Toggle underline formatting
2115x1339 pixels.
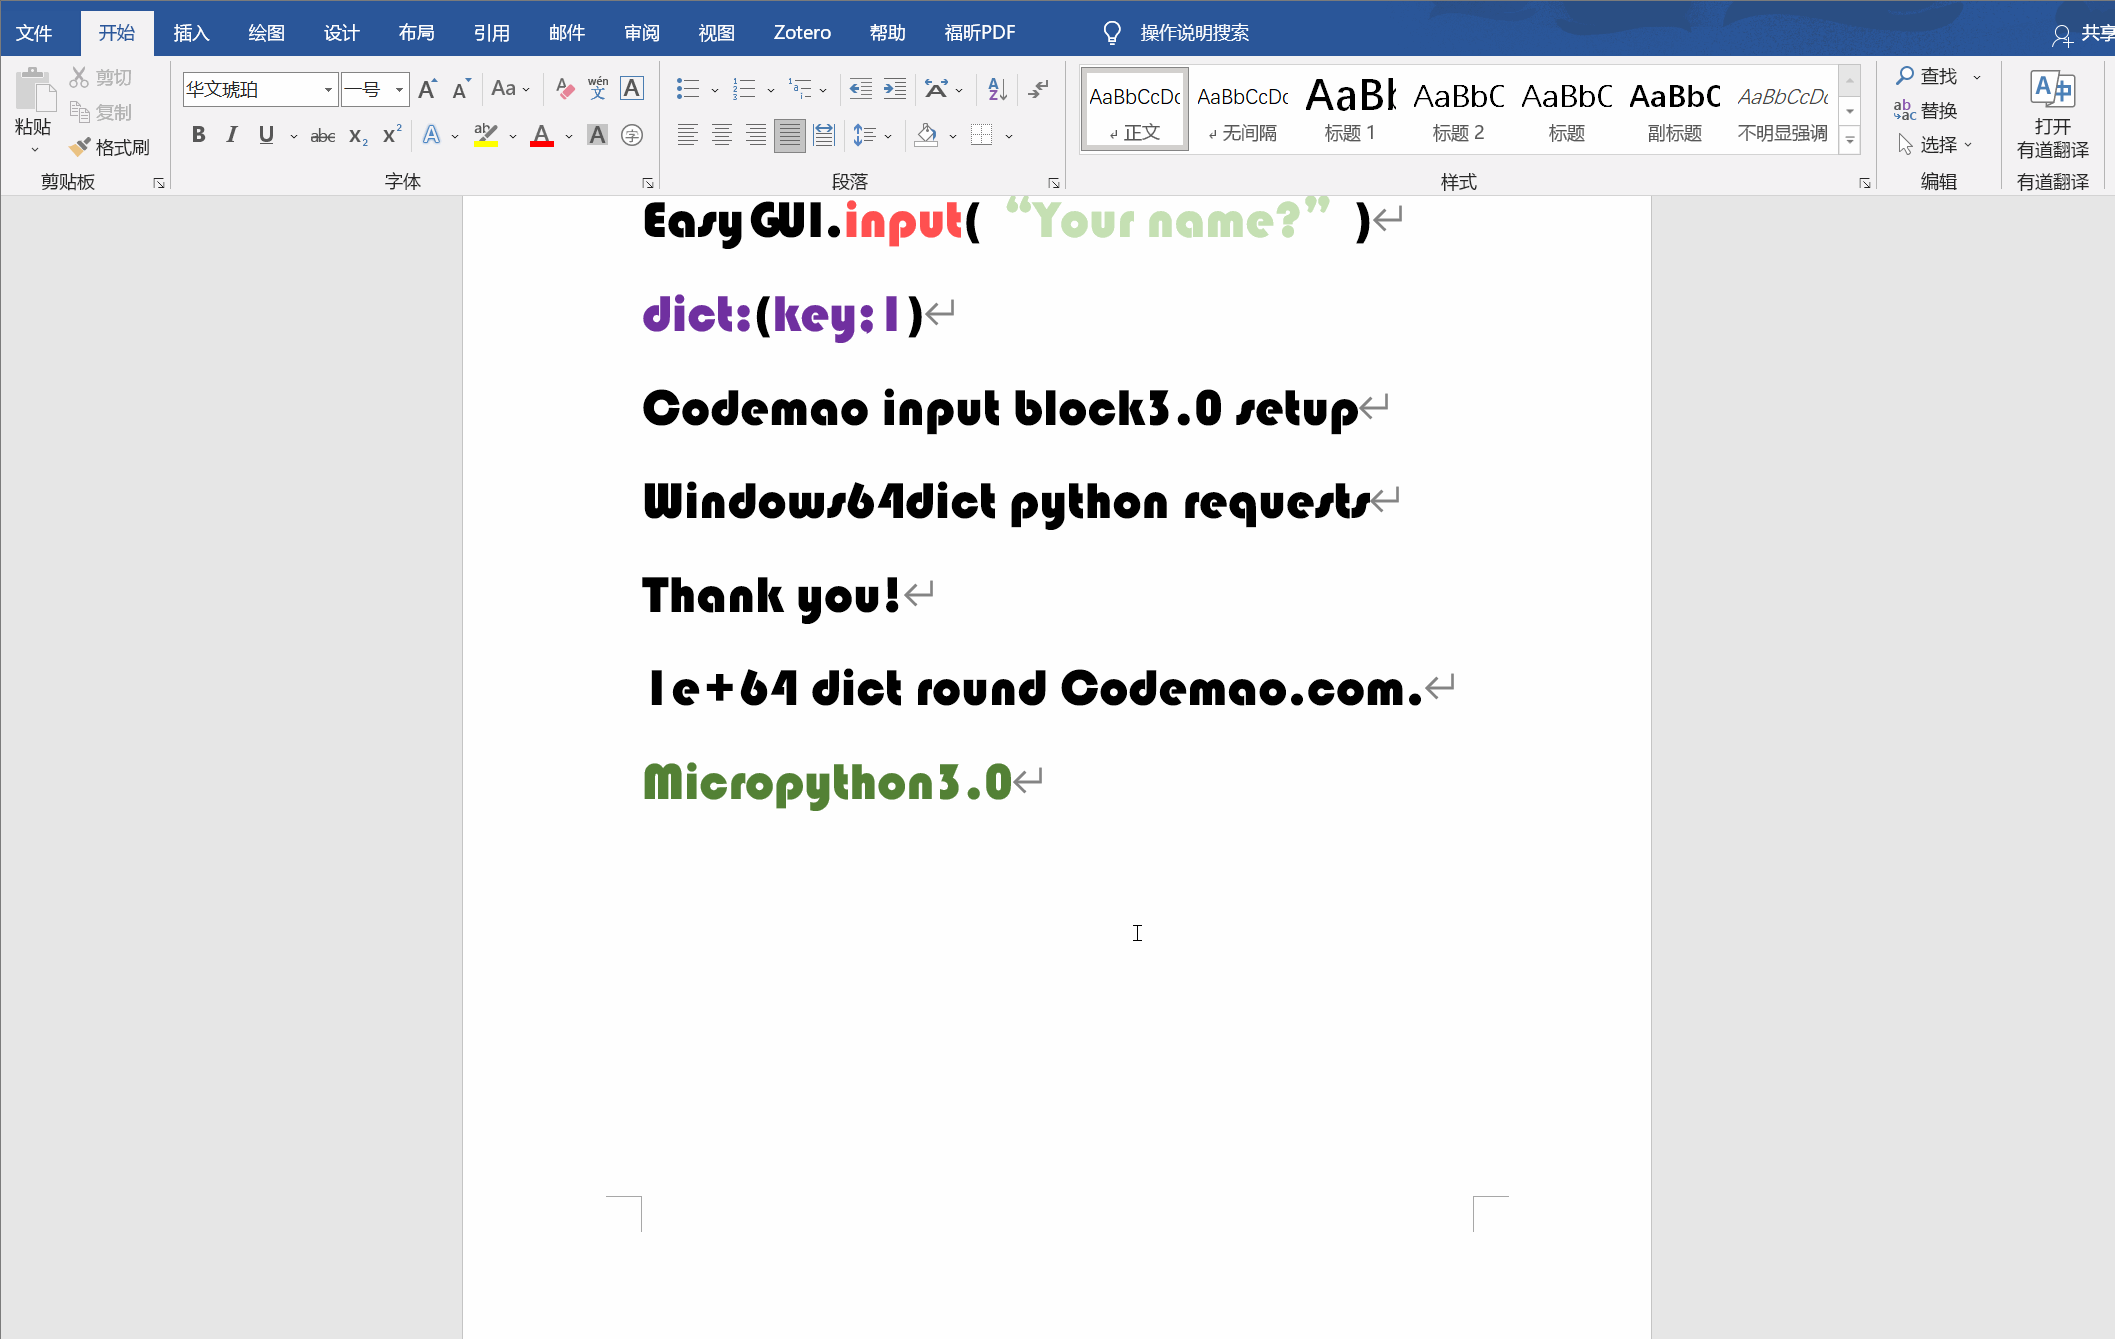pos(266,135)
